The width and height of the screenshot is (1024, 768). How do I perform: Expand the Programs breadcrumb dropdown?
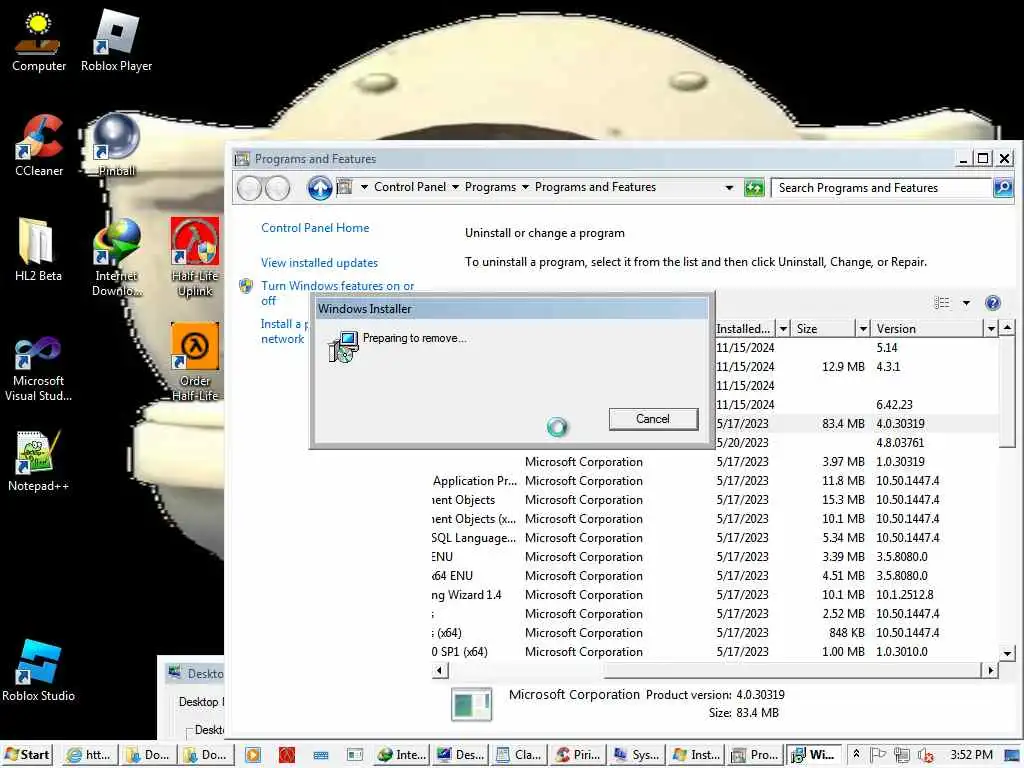coord(525,187)
